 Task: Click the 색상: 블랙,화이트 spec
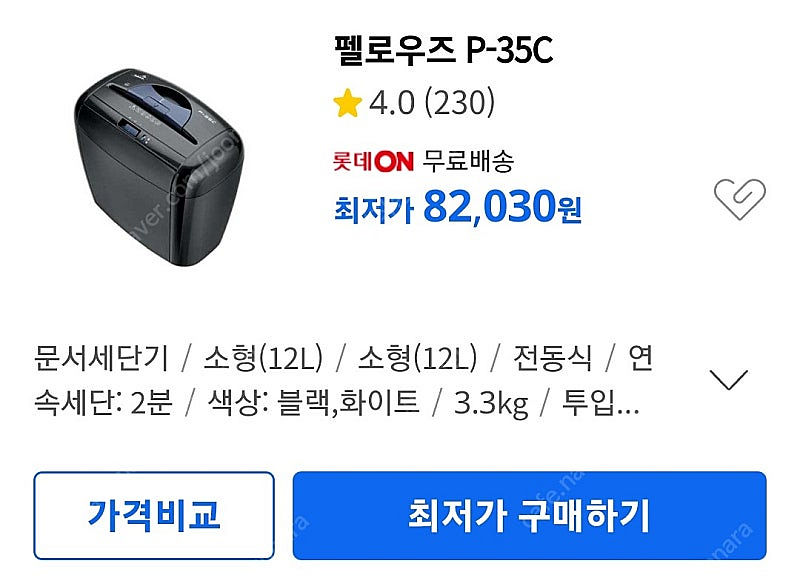[313, 402]
